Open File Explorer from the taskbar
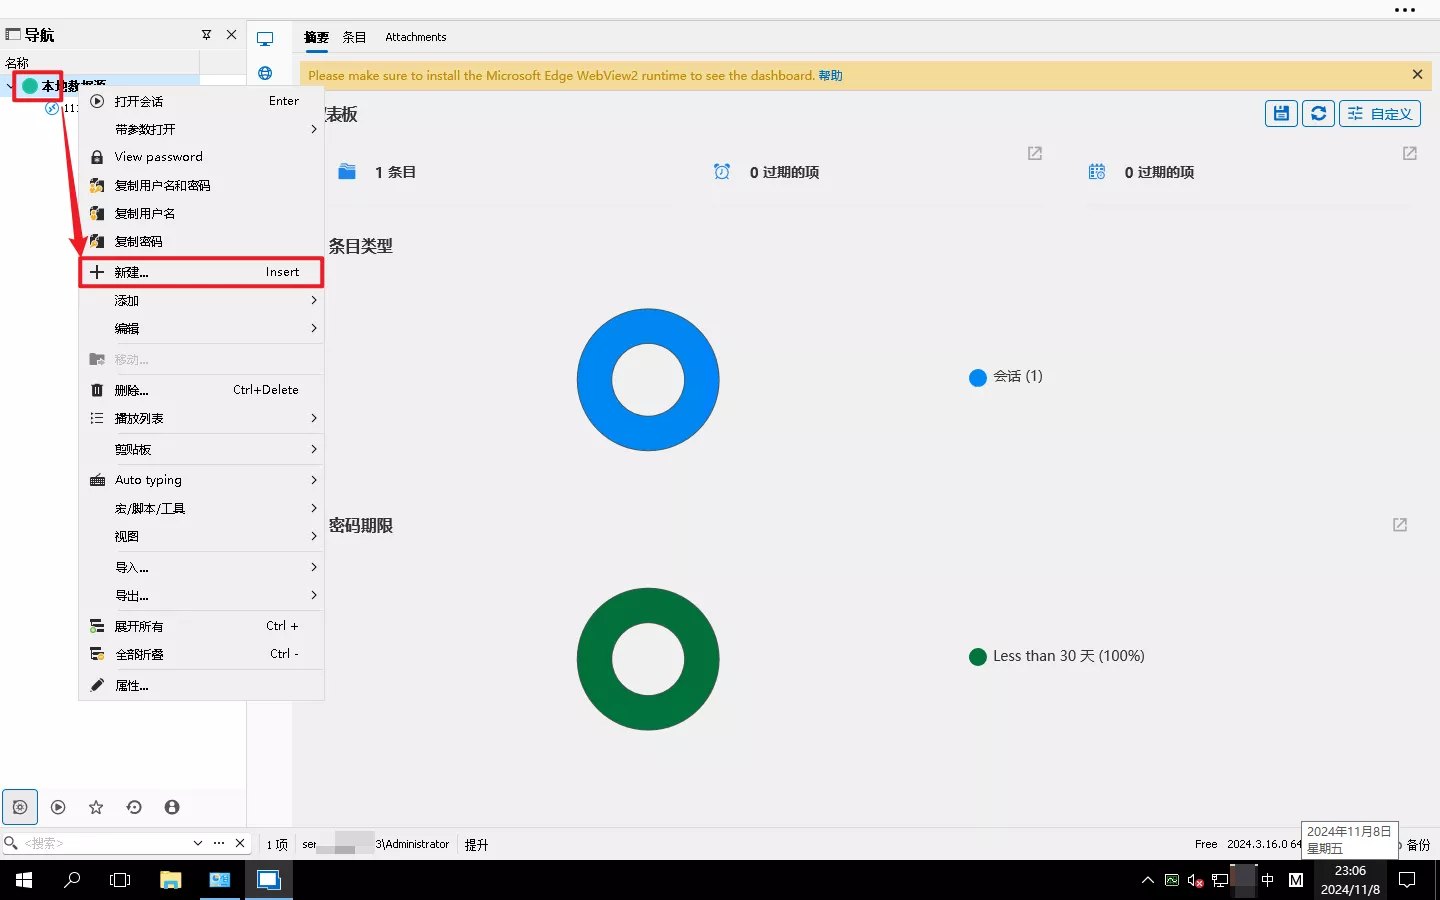Viewport: 1440px width, 900px height. [x=171, y=880]
